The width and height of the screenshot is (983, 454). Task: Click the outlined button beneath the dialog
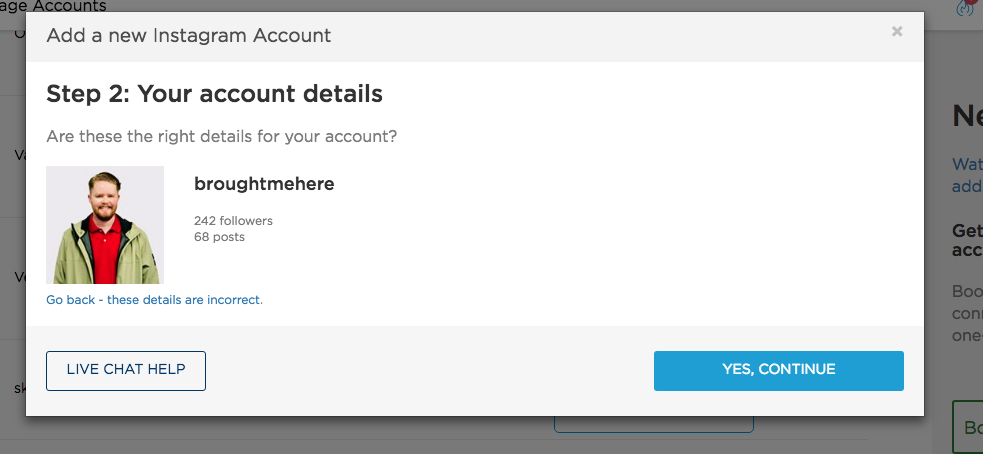tap(654, 425)
